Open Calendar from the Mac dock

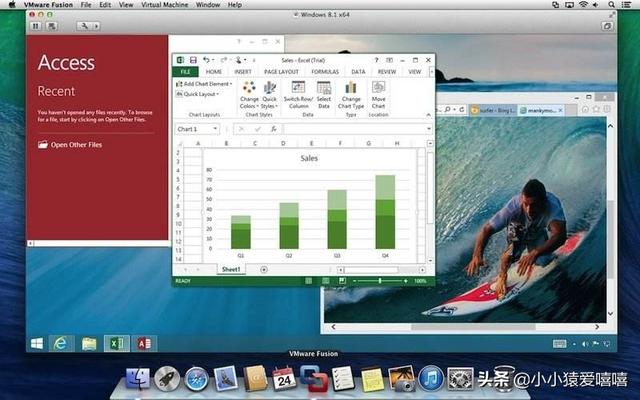point(284,378)
